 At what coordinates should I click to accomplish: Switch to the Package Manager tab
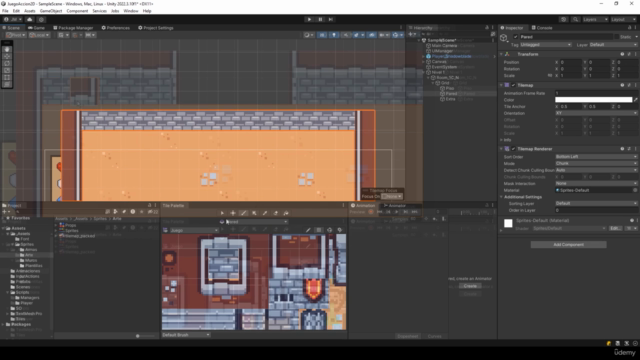73,28
